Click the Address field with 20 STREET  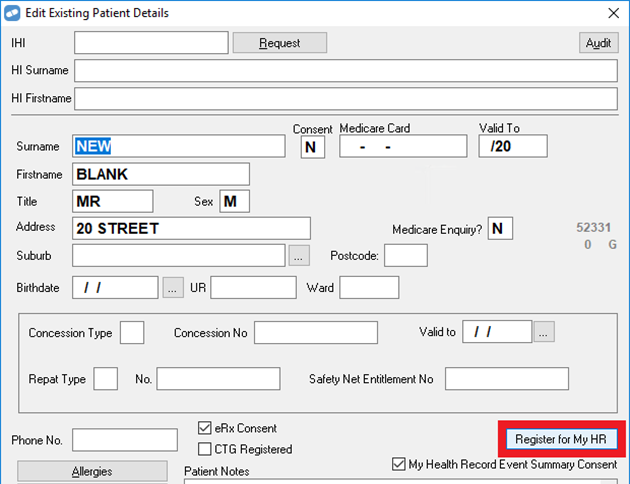click(x=191, y=228)
